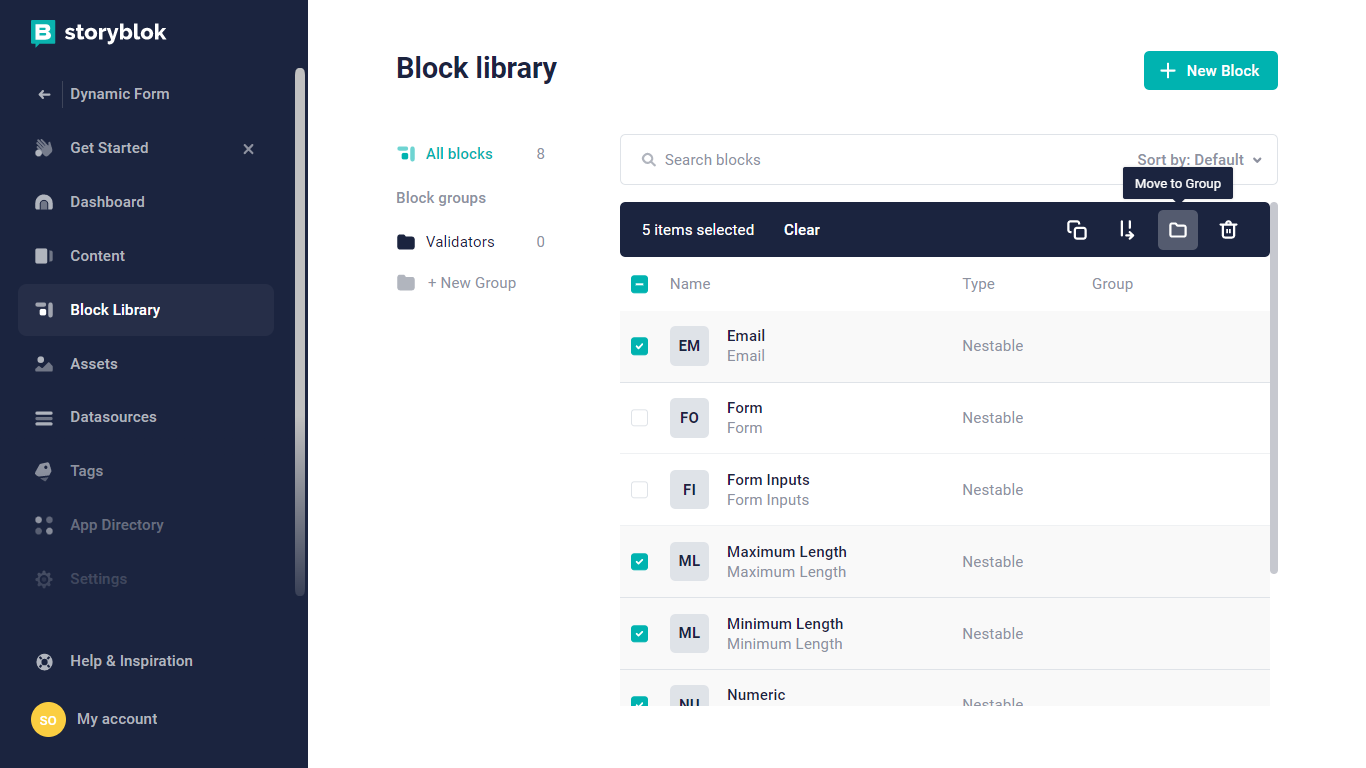Click the Name column header
The width and height of the screenshot is (1366, 768).
pyautogui.click(x=690, y=284)
